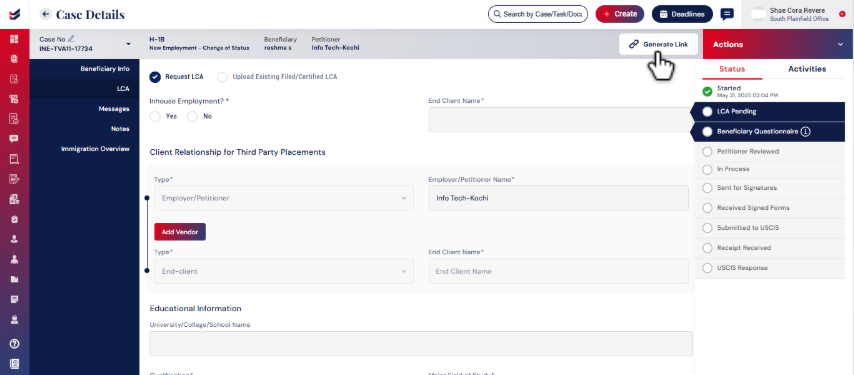Viewport: 854px width, 375px height.
Task: Open the stacked documents sidebar icon
Action: click(x=14, y=59)
